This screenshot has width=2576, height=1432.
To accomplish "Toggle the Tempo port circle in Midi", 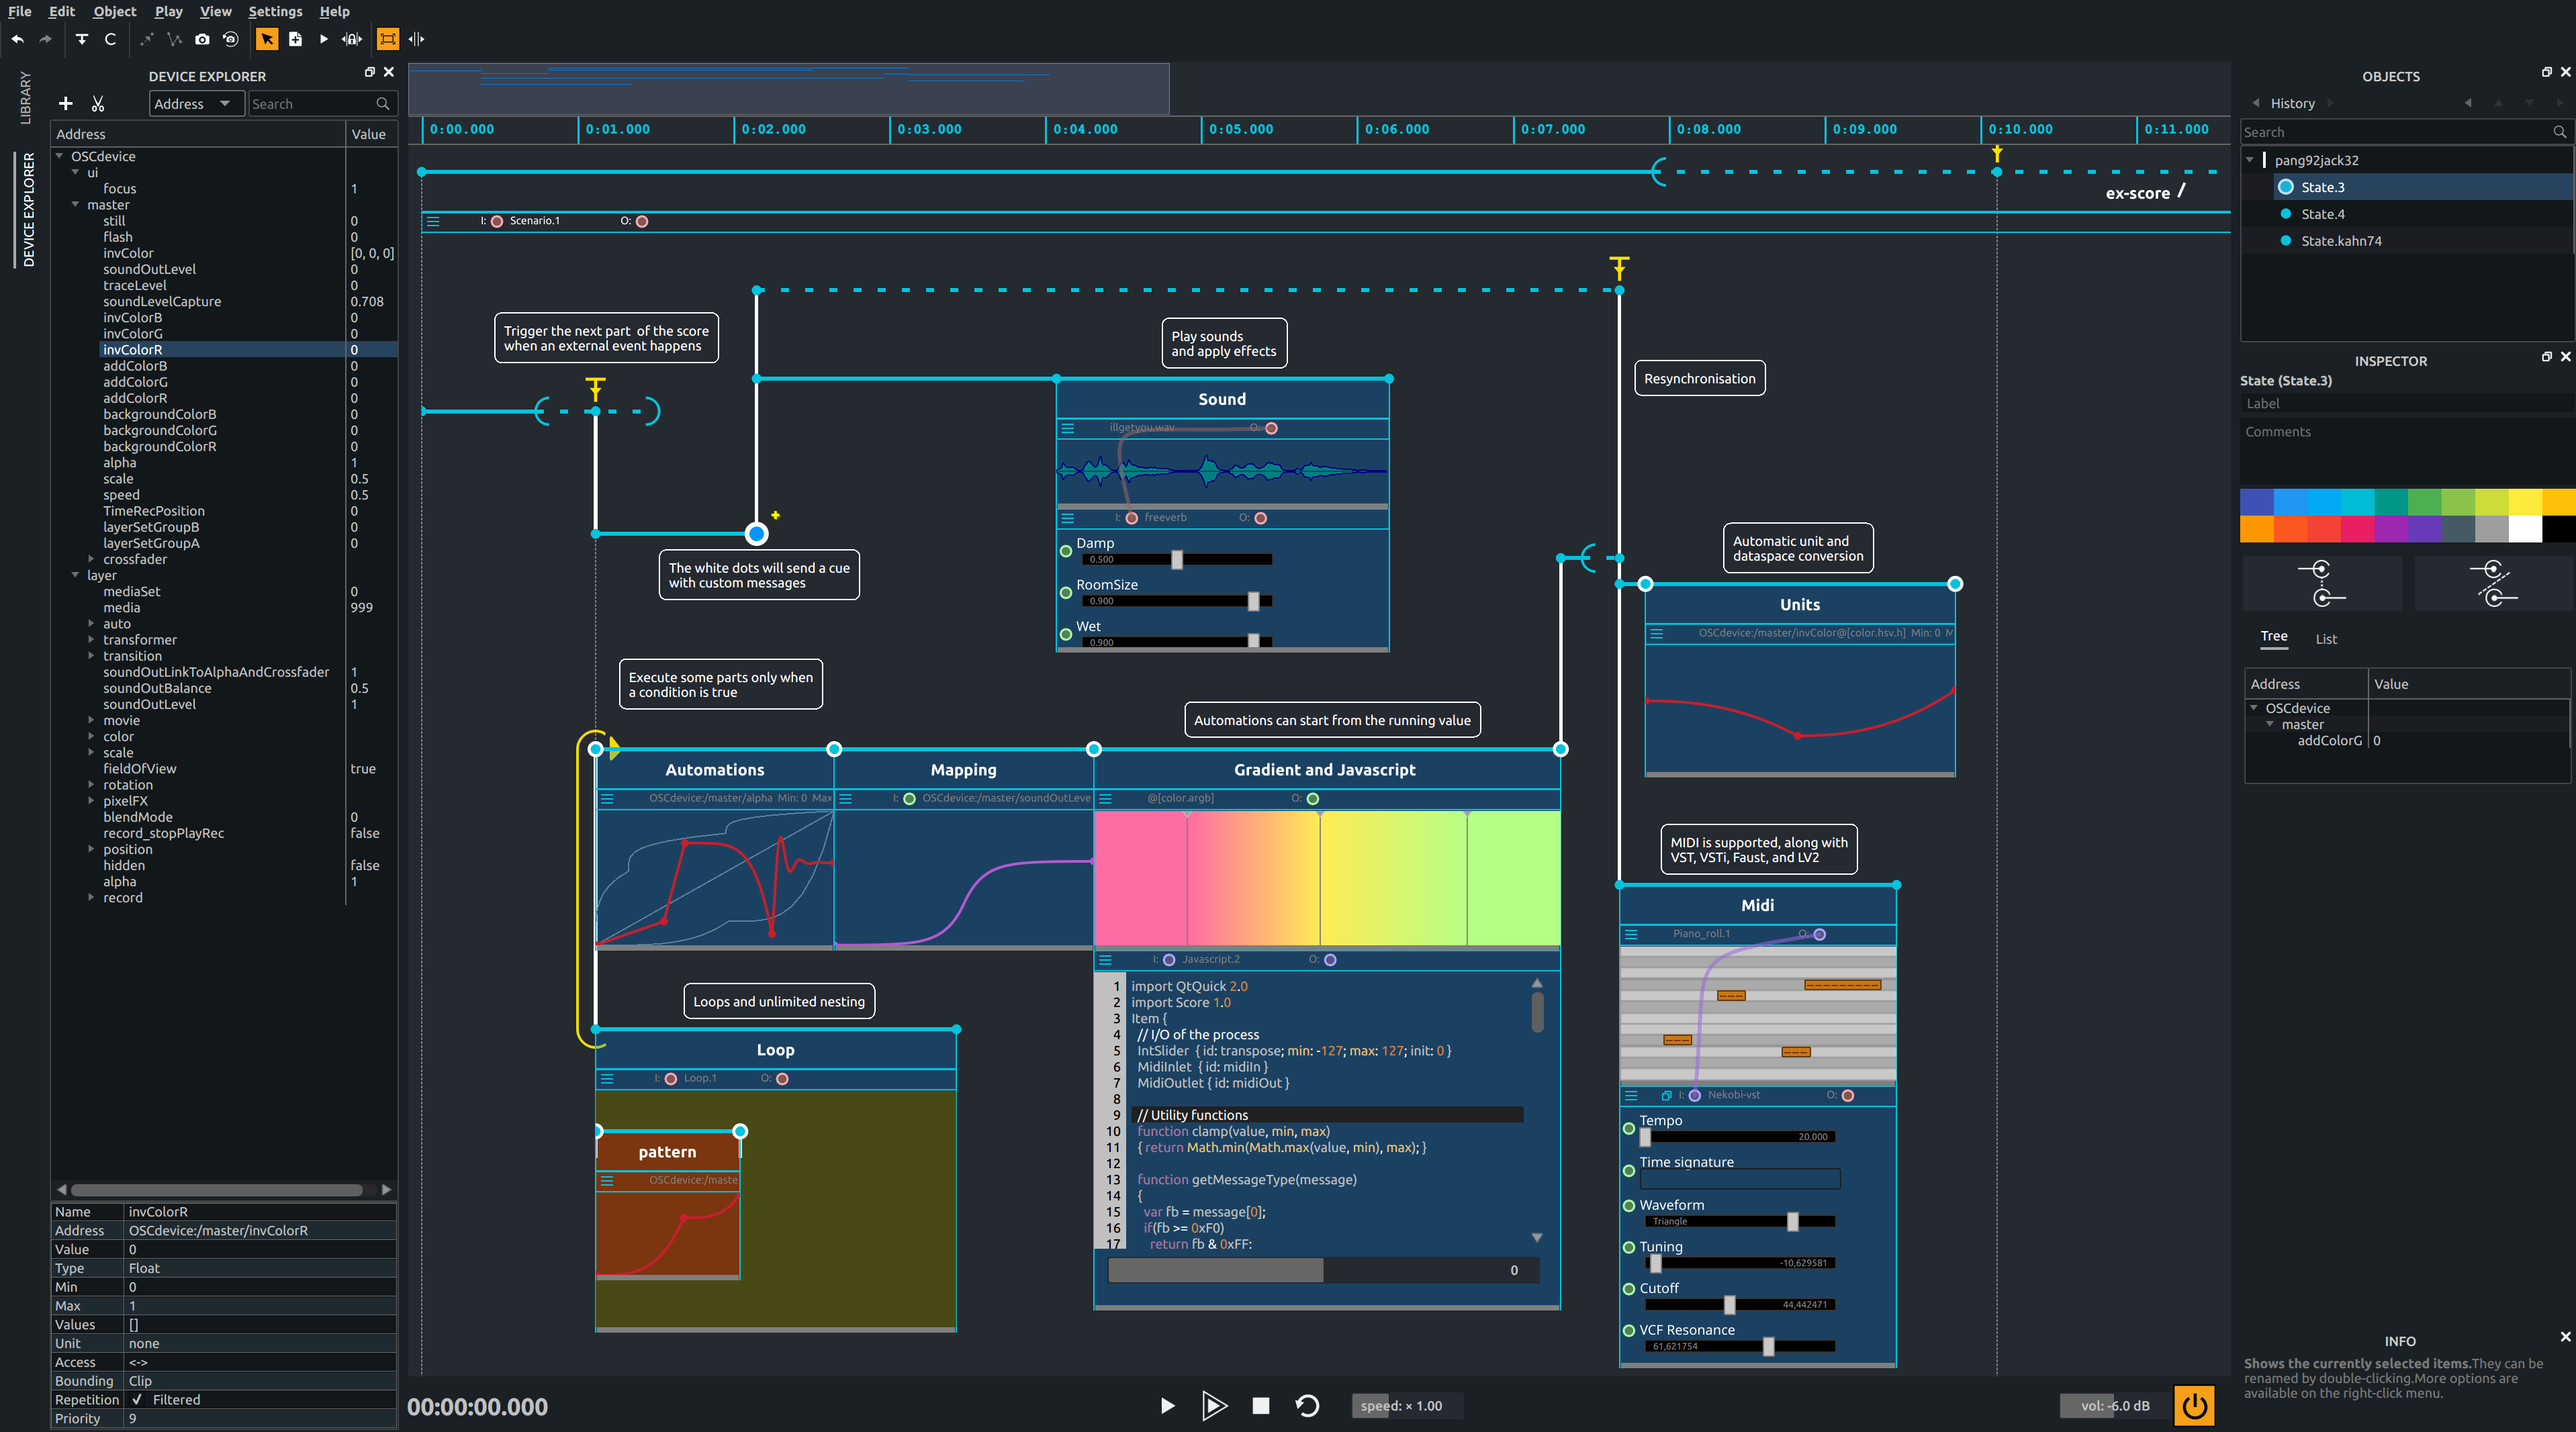I will pyautogui.click(x=1628, y=1128).
